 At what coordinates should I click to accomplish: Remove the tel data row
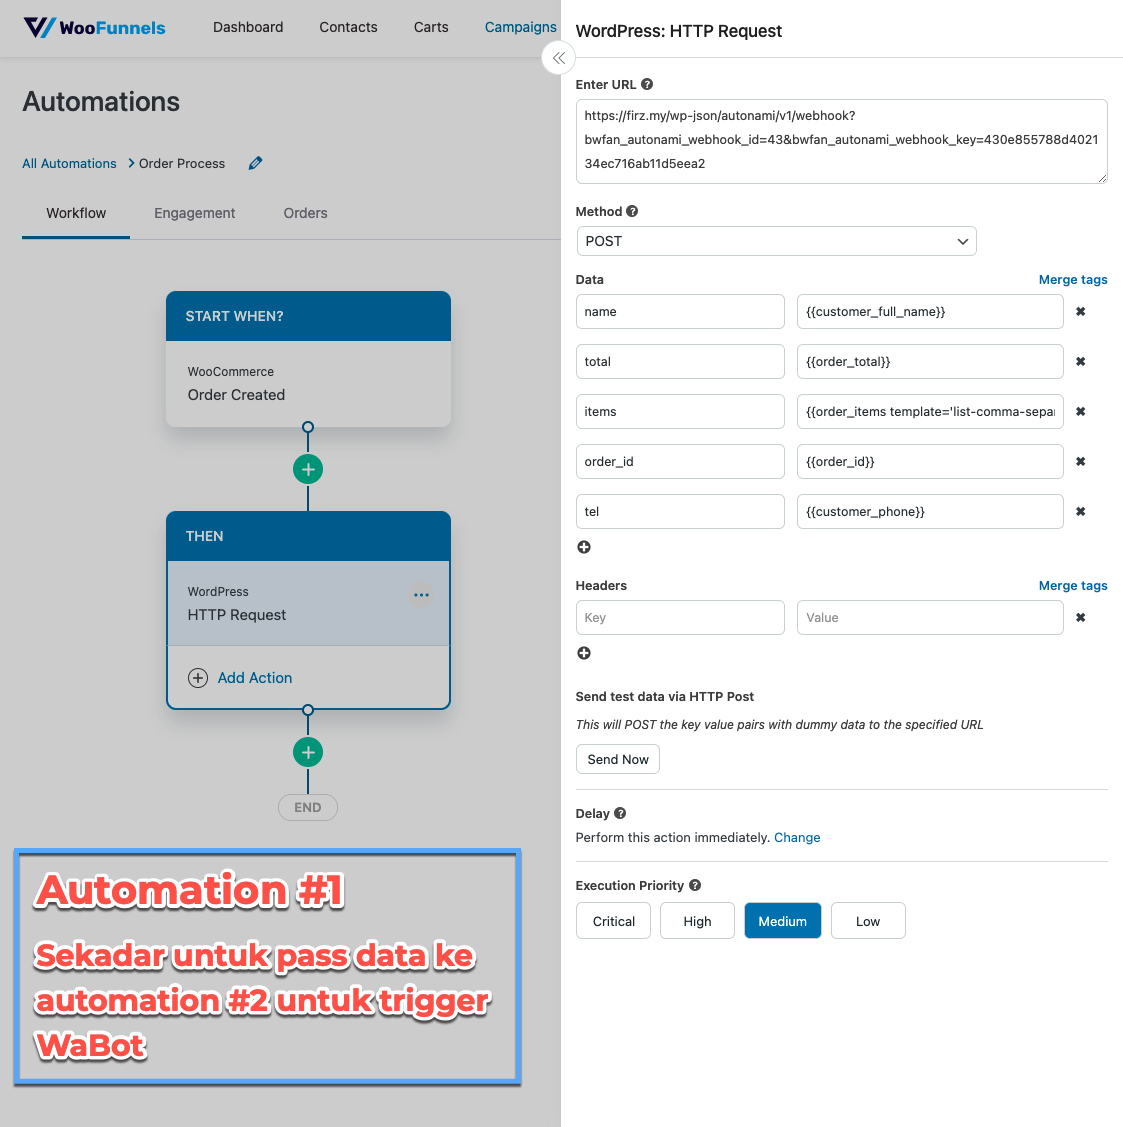pyautogui.click(x=1081, y=511)
